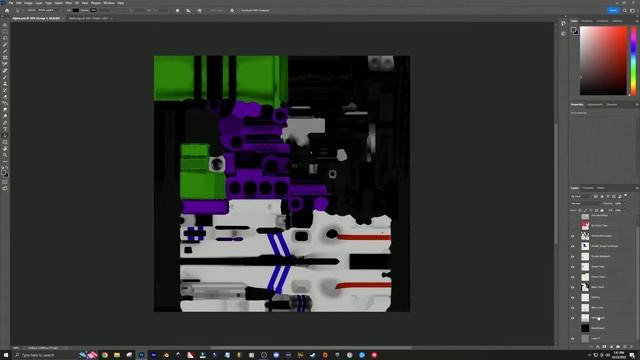The height and width of the screenshot is (360, 640).
Task: Open the collapsed History panel icon
Action: 563,24
